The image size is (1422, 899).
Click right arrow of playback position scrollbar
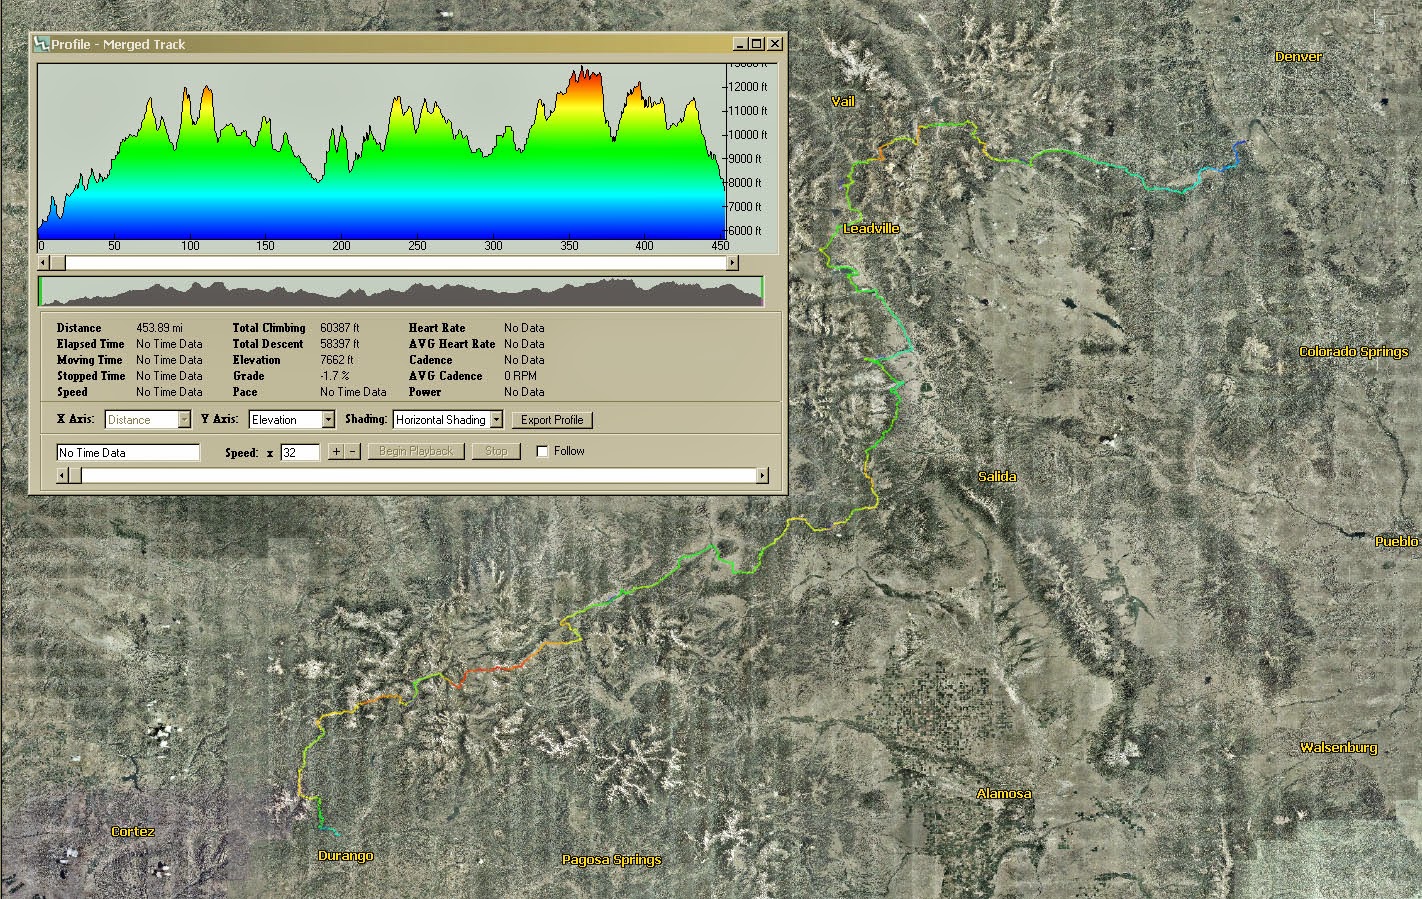763,476
